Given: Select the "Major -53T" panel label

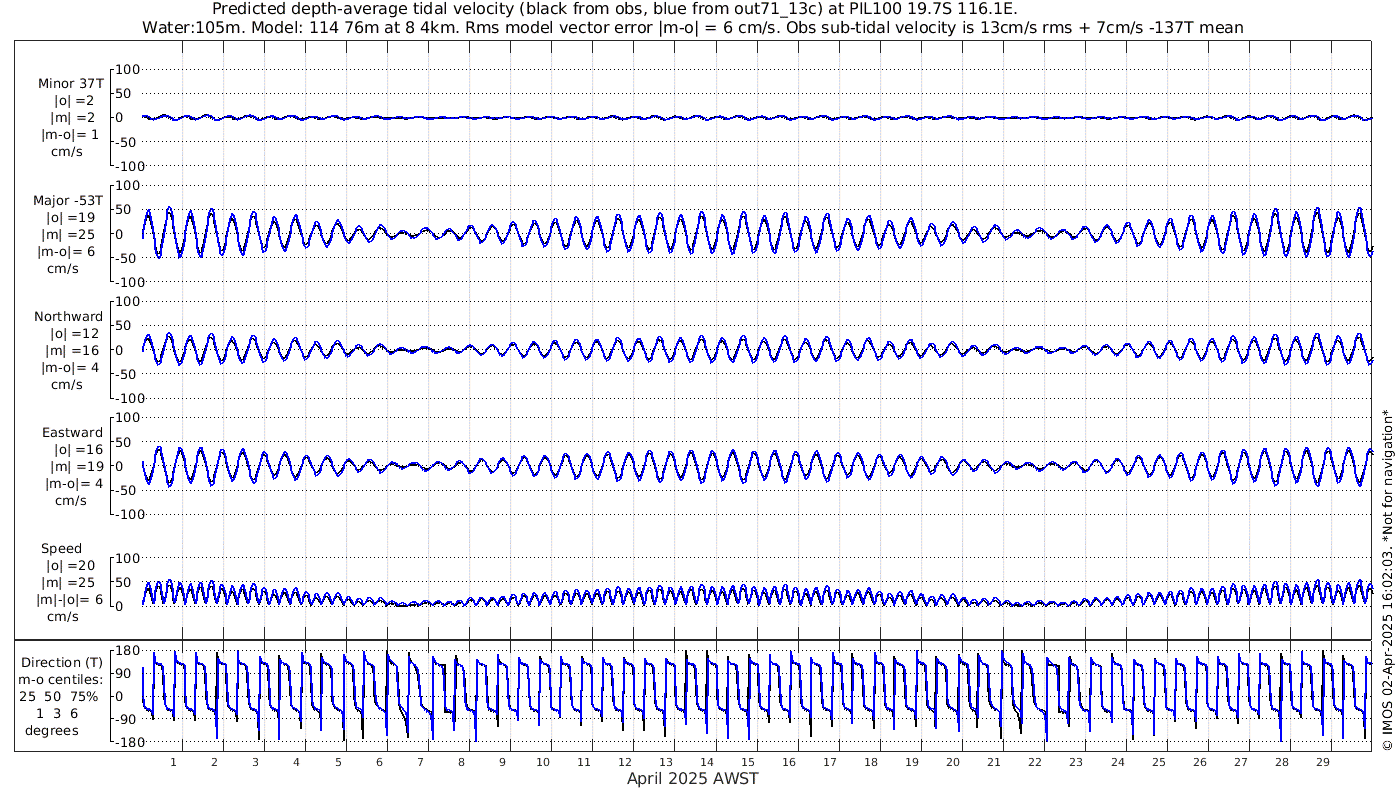Looking at the screenshot, I should (68, 200).
